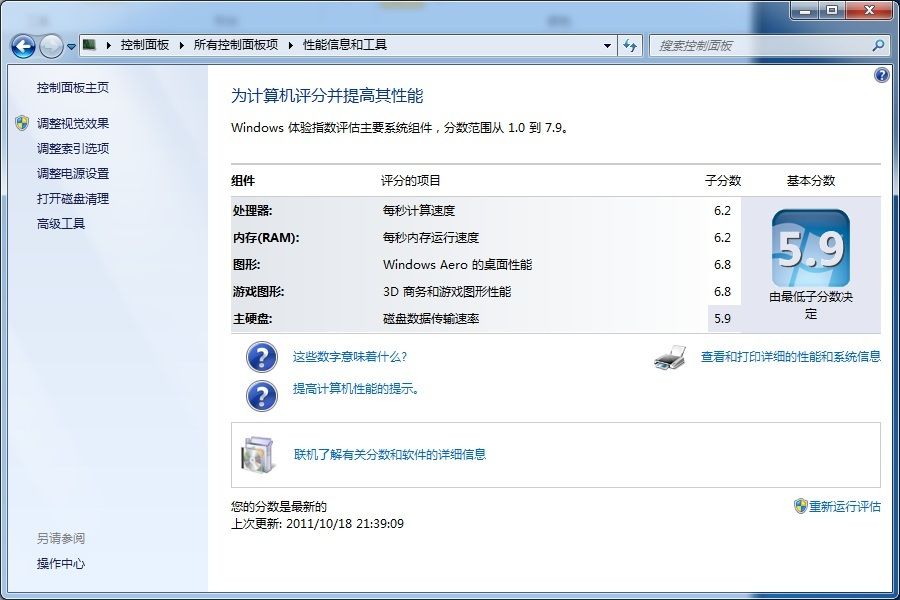Maximize the window
This screenshot has width=900, height=600.
click(x=832, y=10)
